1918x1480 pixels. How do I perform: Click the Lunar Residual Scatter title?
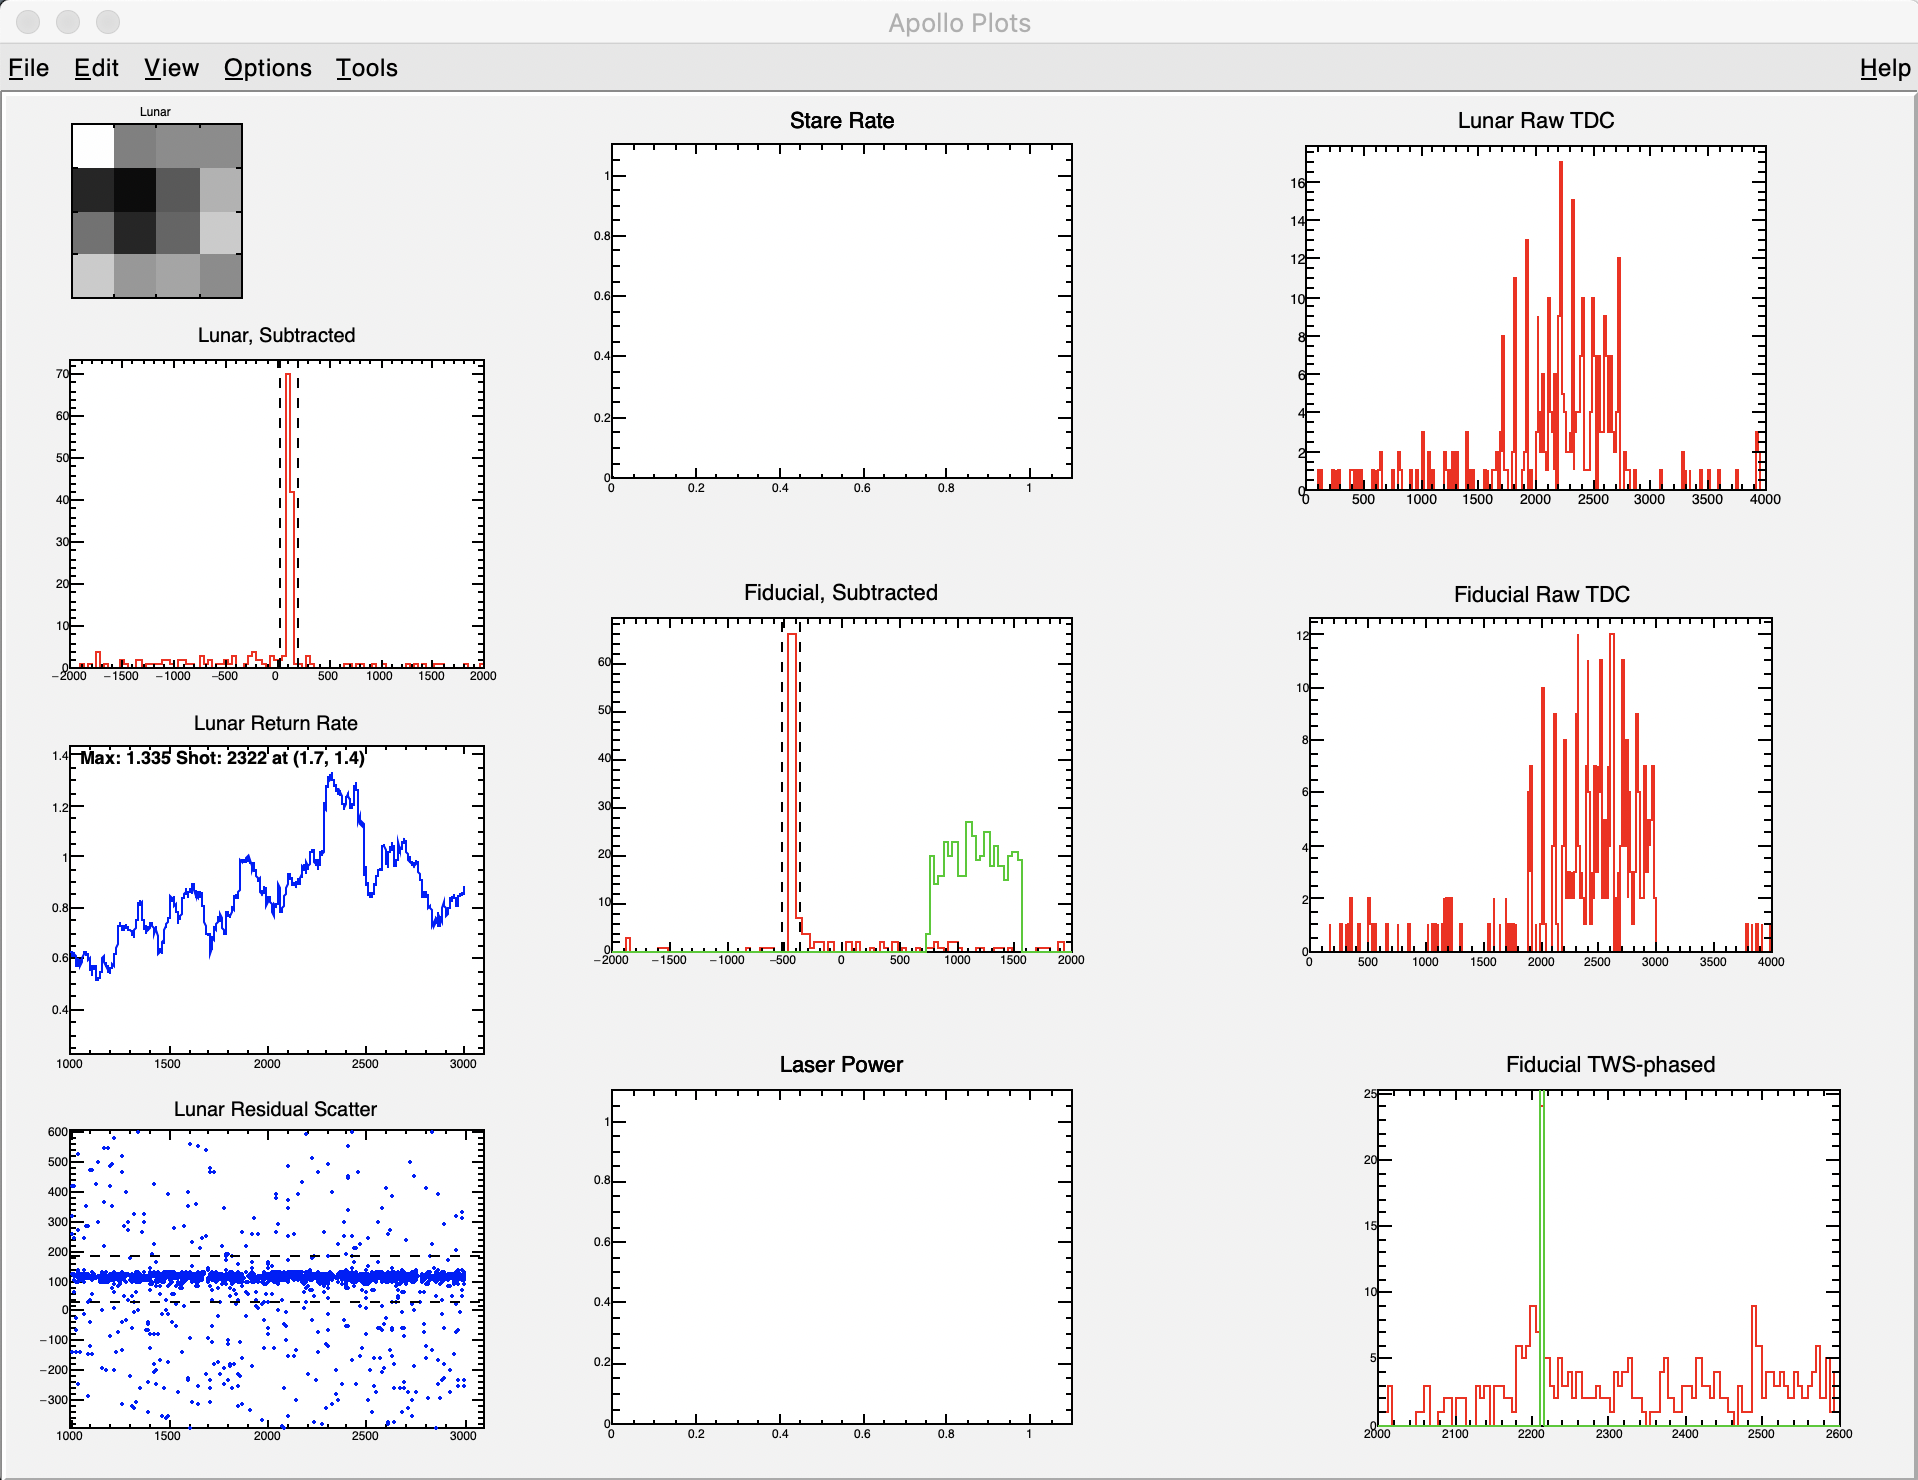275,1109
